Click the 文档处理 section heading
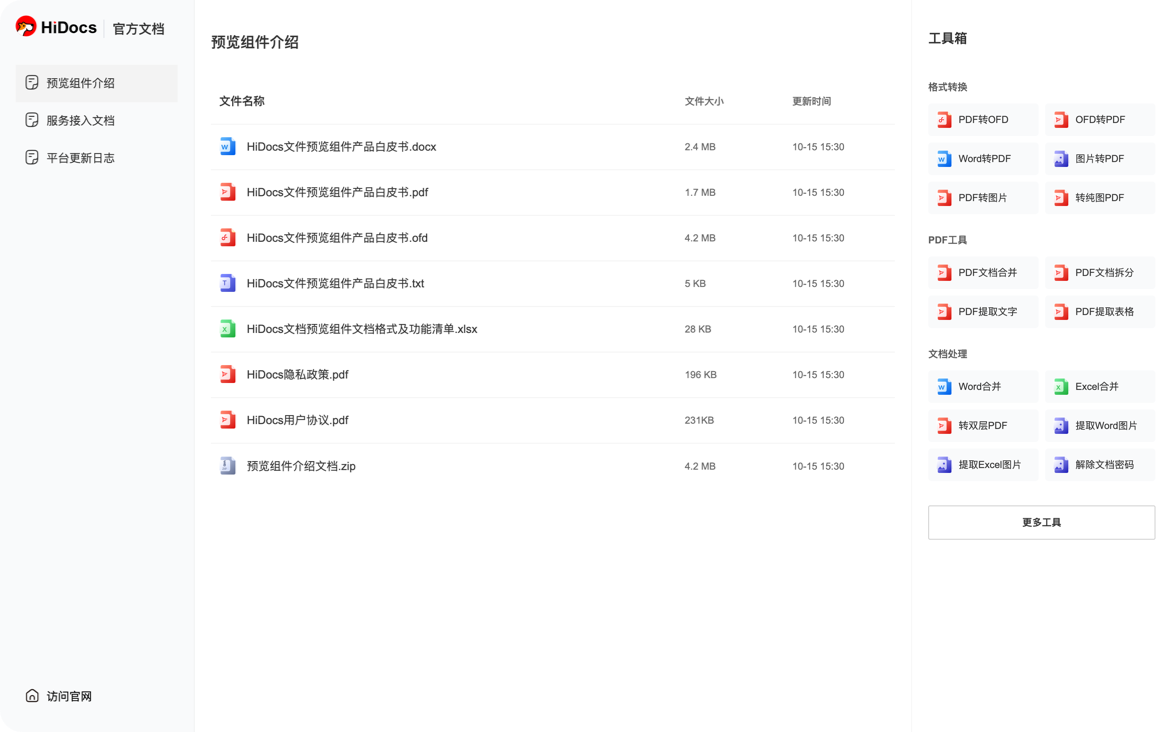 [x=948, y=354]
